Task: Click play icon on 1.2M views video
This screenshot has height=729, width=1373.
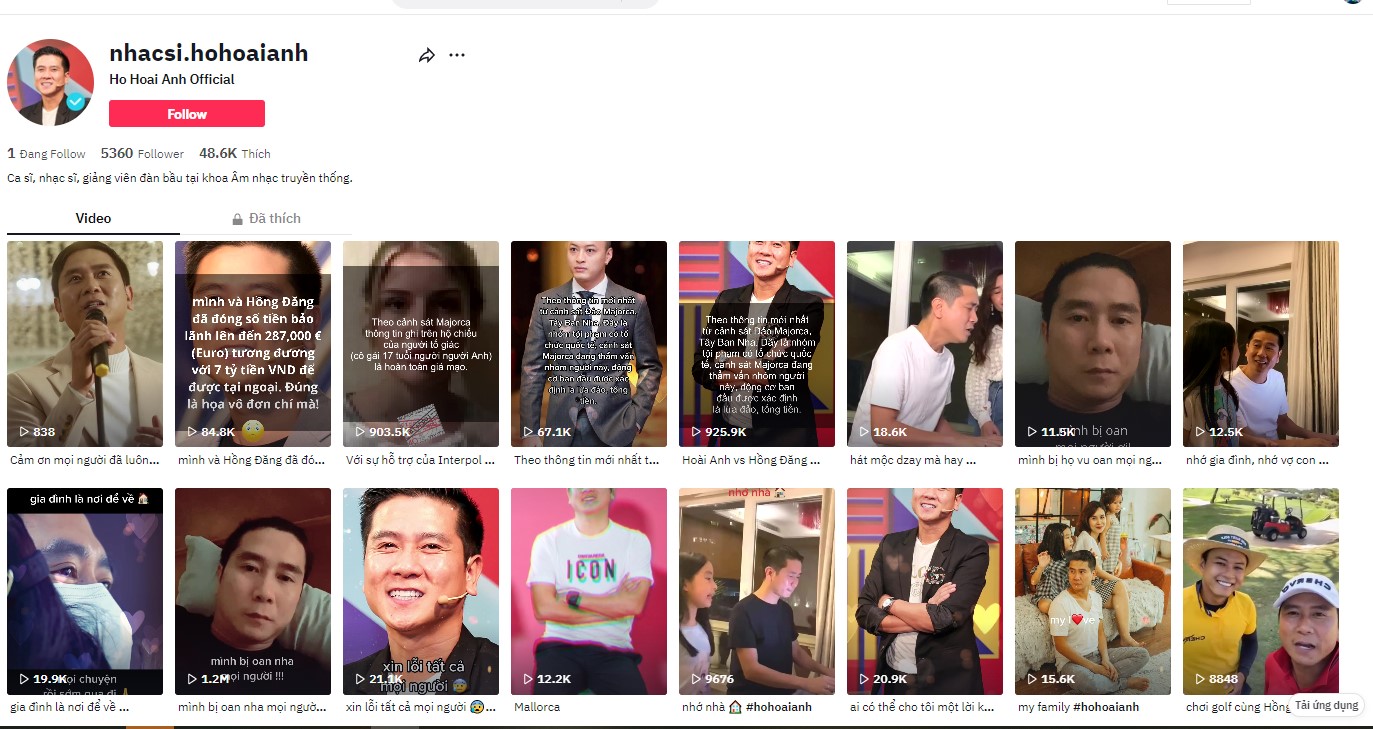Action: [x=193, y=679]
